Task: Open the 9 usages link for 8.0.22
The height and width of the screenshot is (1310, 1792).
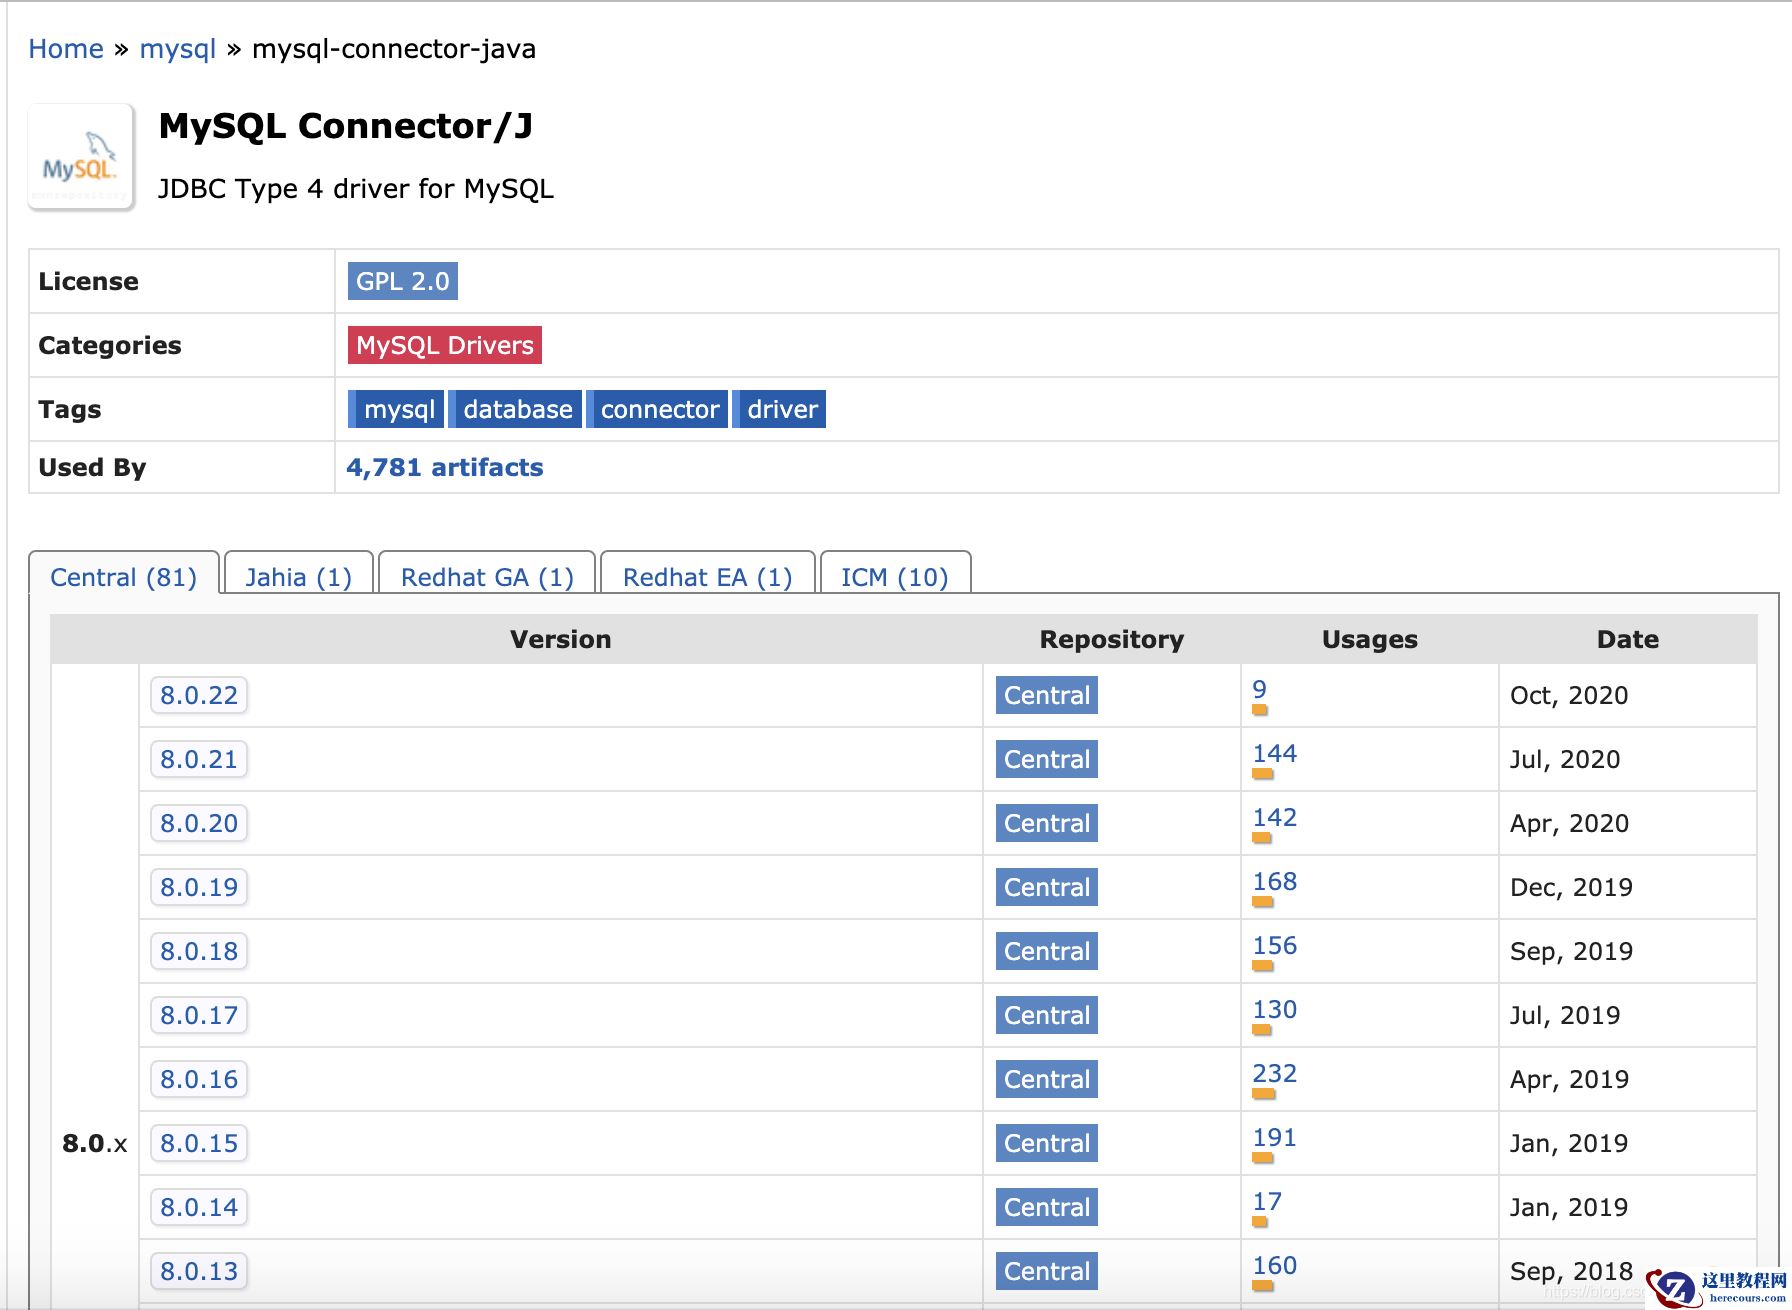Action: [1260, 689]
